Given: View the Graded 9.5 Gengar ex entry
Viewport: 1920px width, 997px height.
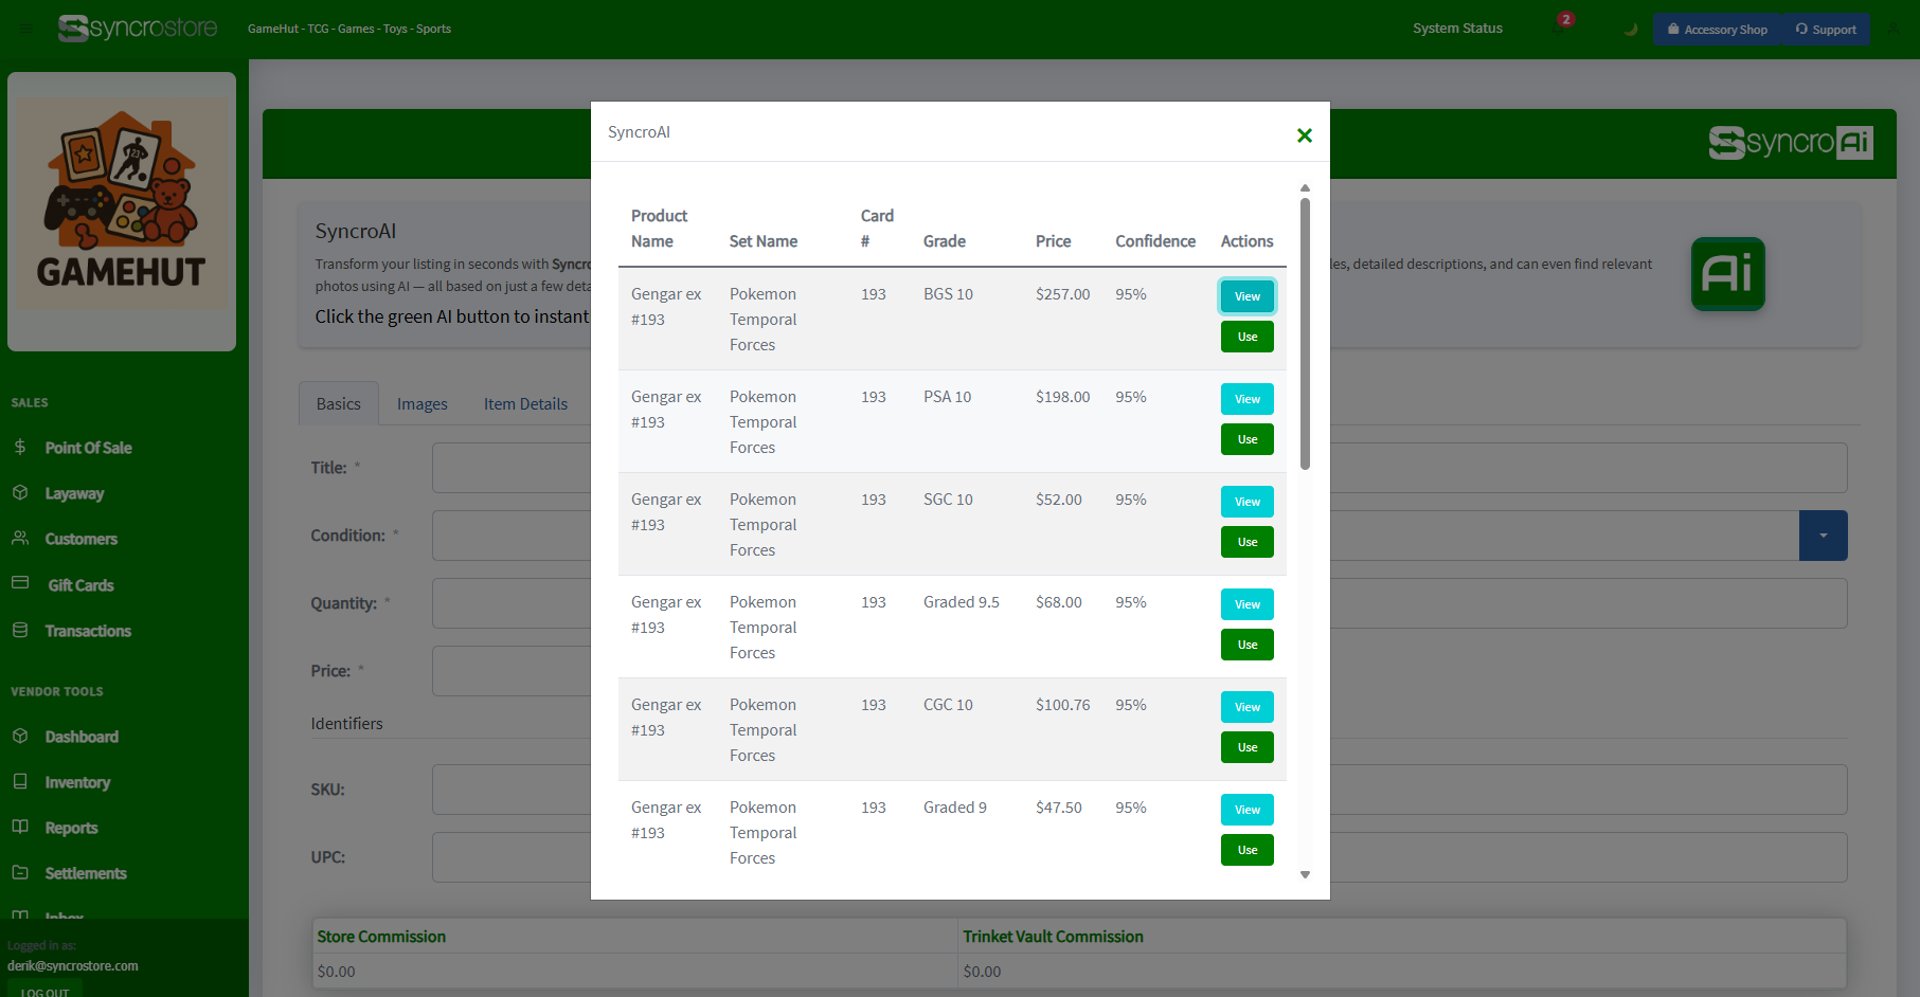Looking at the screenshot, I should click(1247, 604).
